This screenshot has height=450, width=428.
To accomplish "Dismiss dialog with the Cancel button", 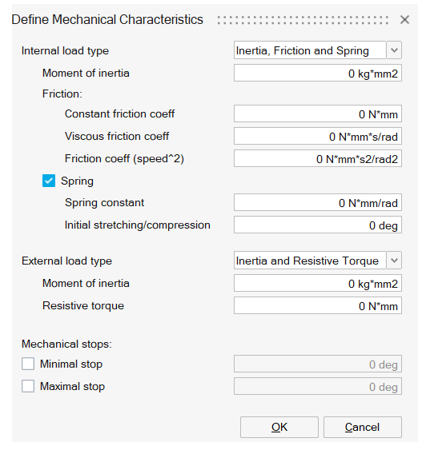I will point(362,427).
